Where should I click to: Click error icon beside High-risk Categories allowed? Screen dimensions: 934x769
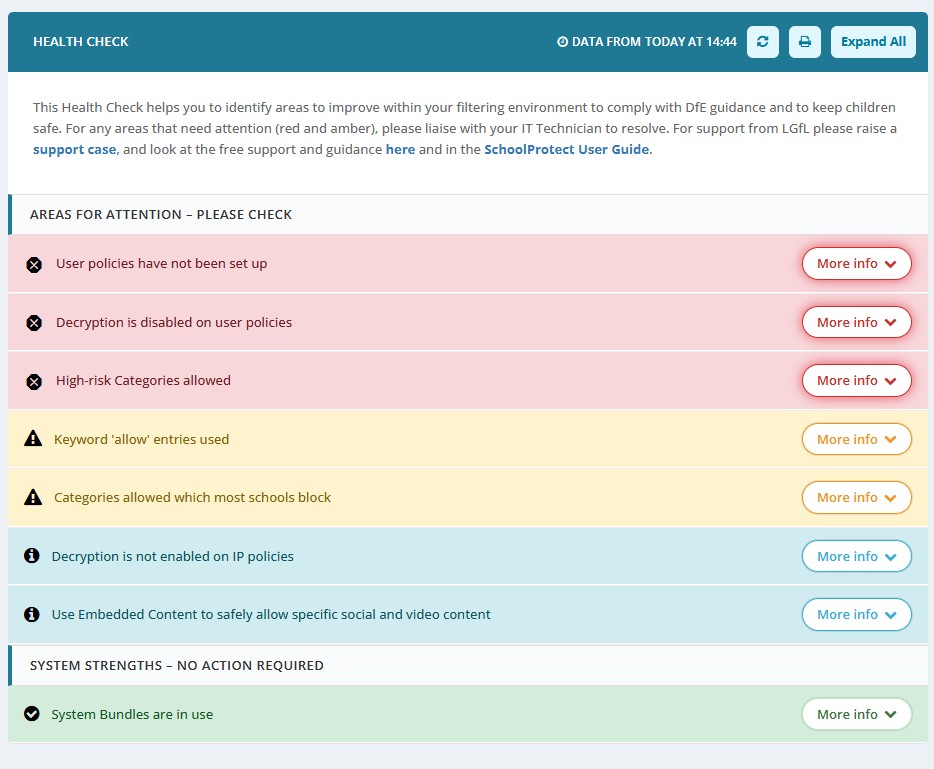[34, 381]
